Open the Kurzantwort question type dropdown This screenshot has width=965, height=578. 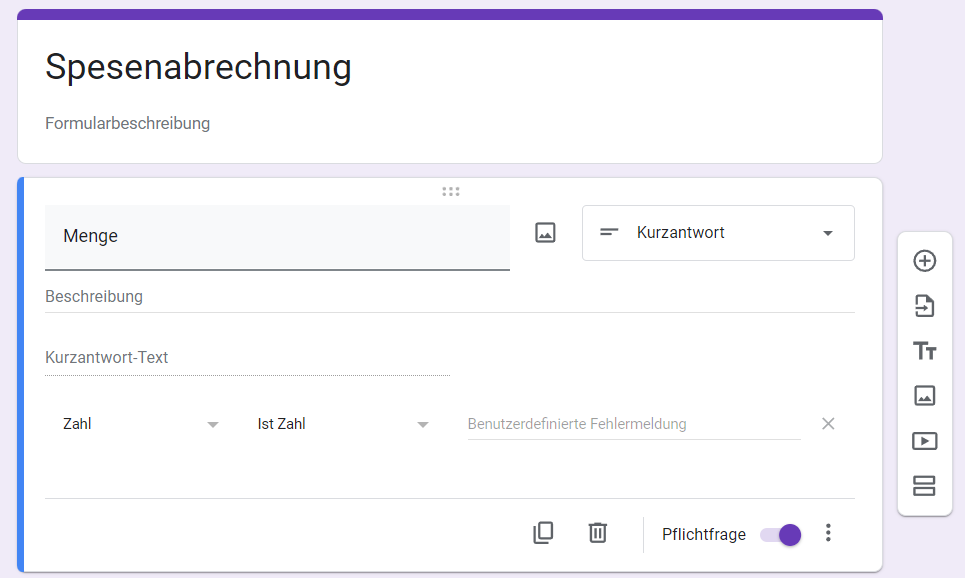718,233
